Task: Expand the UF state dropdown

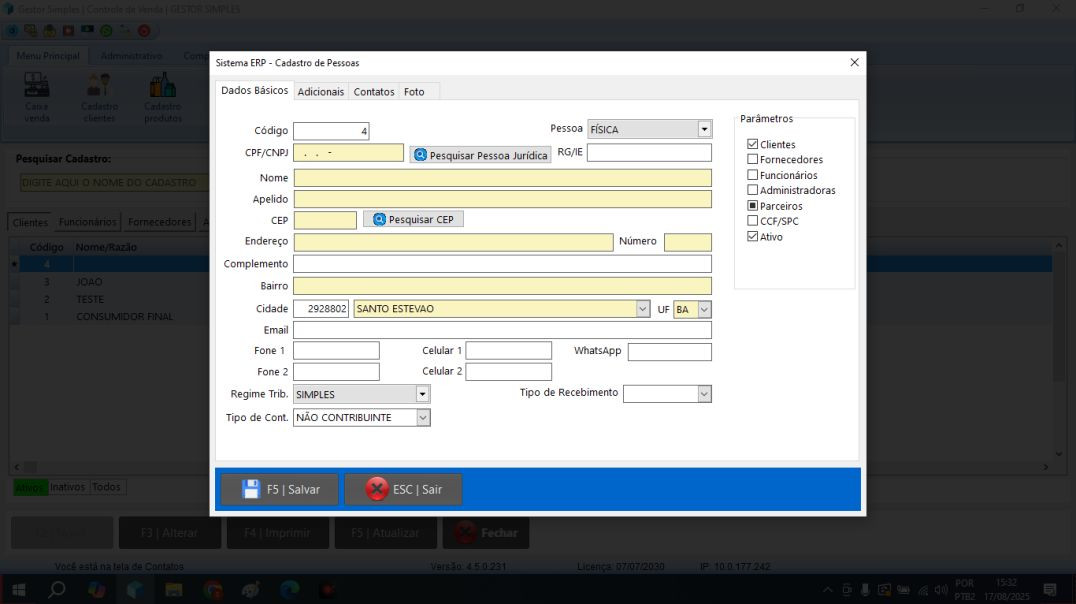Action: point(704,310)
